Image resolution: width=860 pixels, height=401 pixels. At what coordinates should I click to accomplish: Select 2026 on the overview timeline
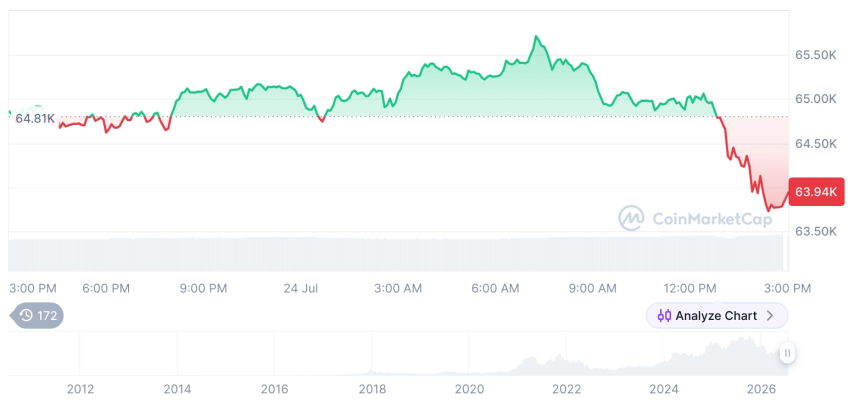click(x=762, y=389)
